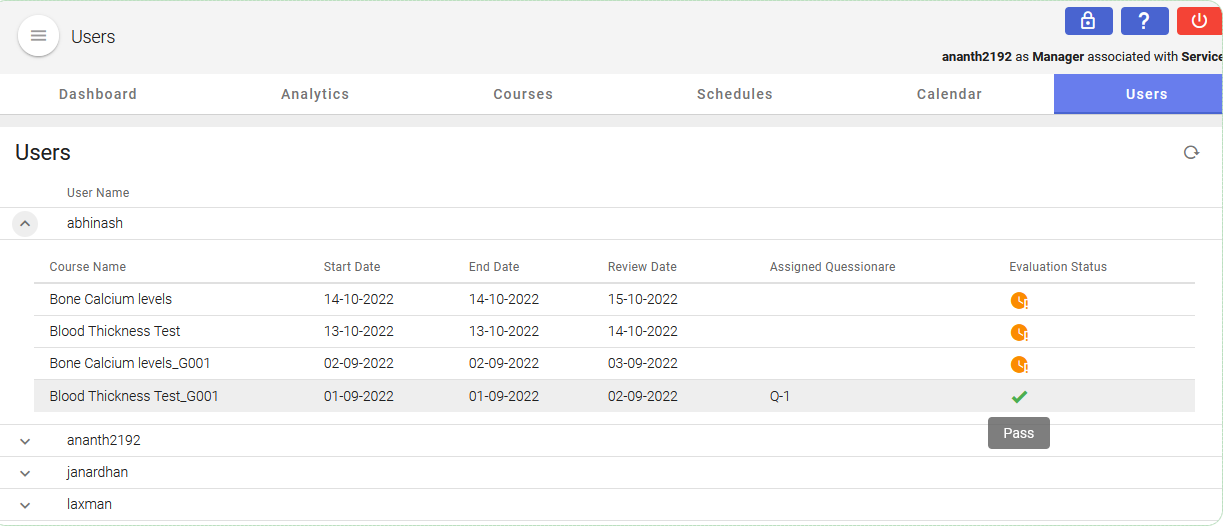
Task: Select the Blood Thickness Test_G001 course row
Action: [x=134, y=396]
